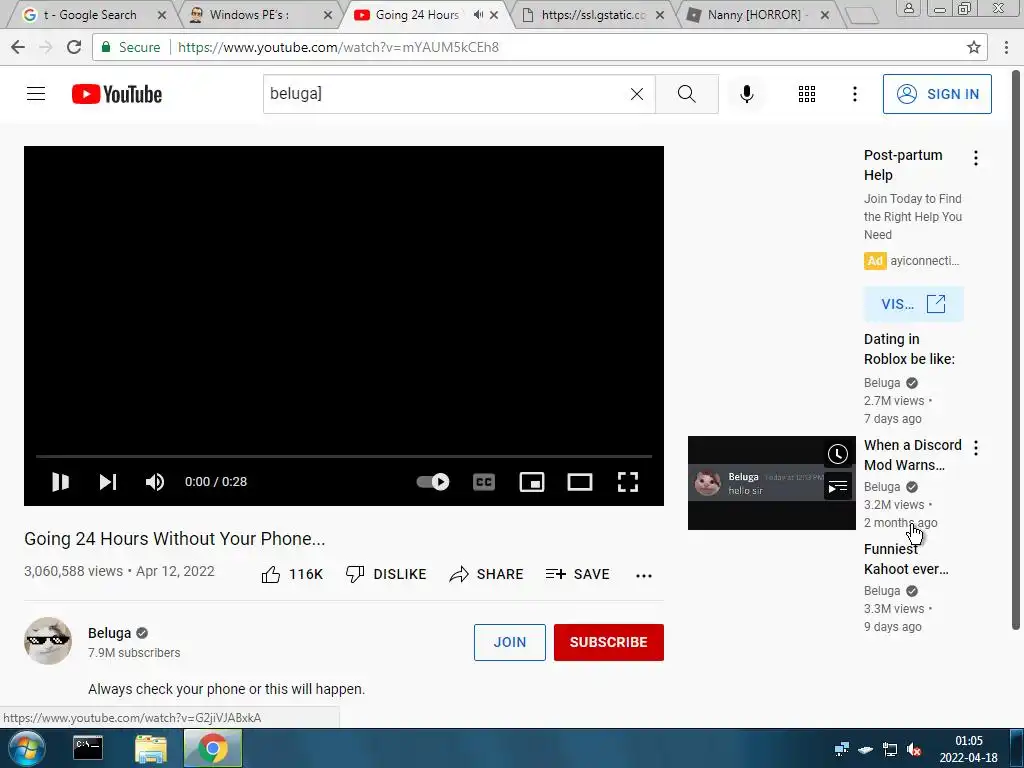Save the video to a playlist
Image resolution: width=1024 pixels, height=768 pixels.
(577, 574)
